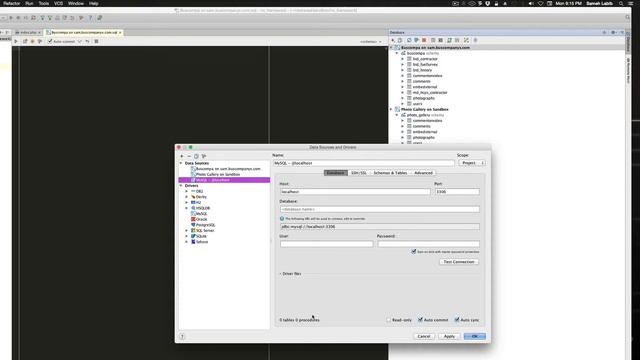Viewport: 640px width, 360px height.
Task: Select the photographs table under buscompa schema
Action: 423,98
